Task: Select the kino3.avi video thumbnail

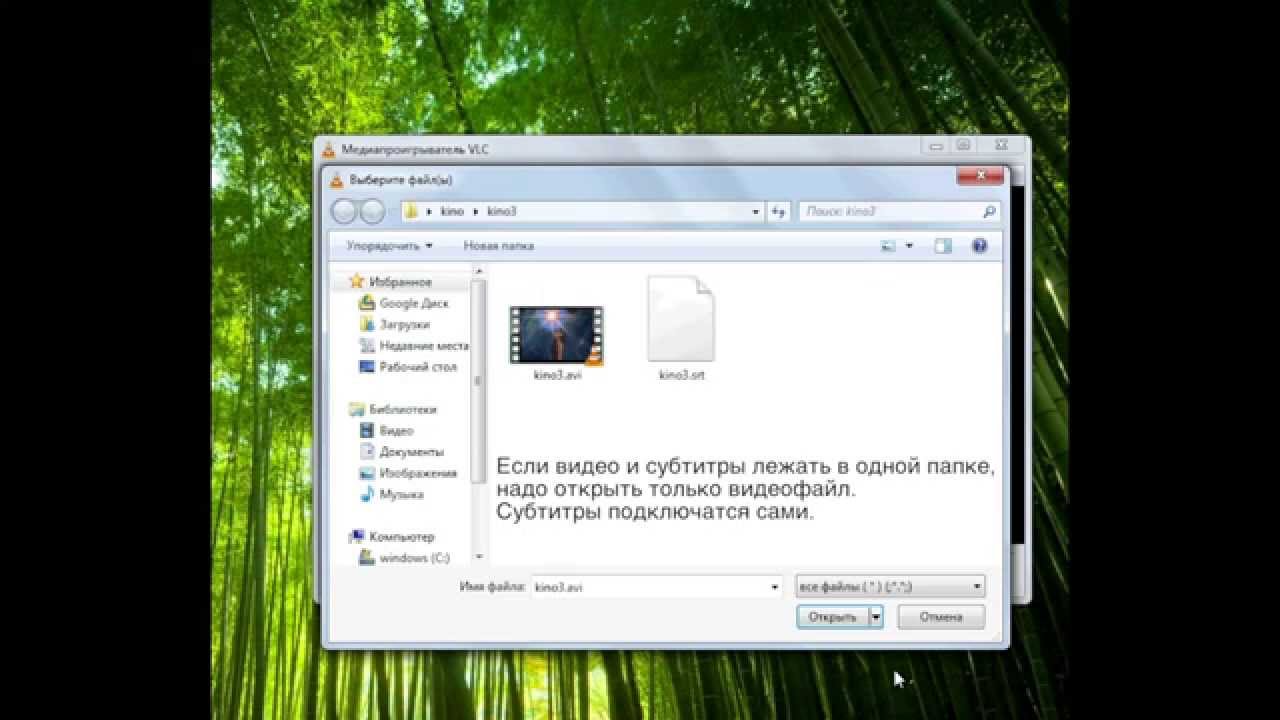Action: 556,335
